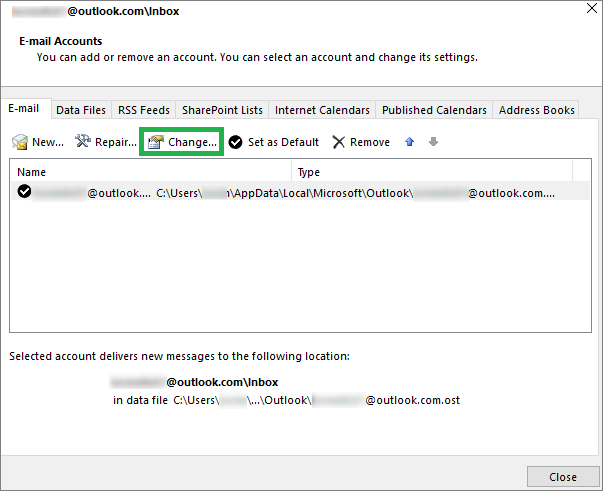Screen dimensions: 605x494
Task: Select the @outlook.com account row
Action: pos(300,191)
